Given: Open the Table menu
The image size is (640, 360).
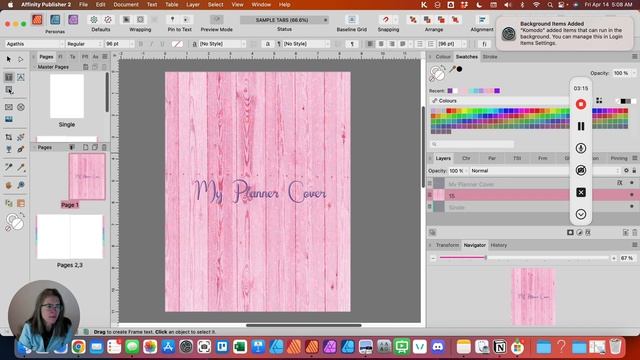Looking at the screenshot, I should tap(171, 4).
